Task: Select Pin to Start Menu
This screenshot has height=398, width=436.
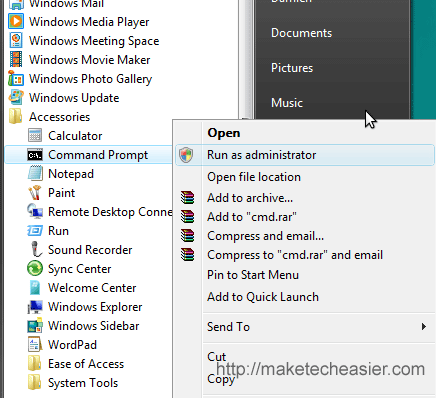Action: [253, 275]
